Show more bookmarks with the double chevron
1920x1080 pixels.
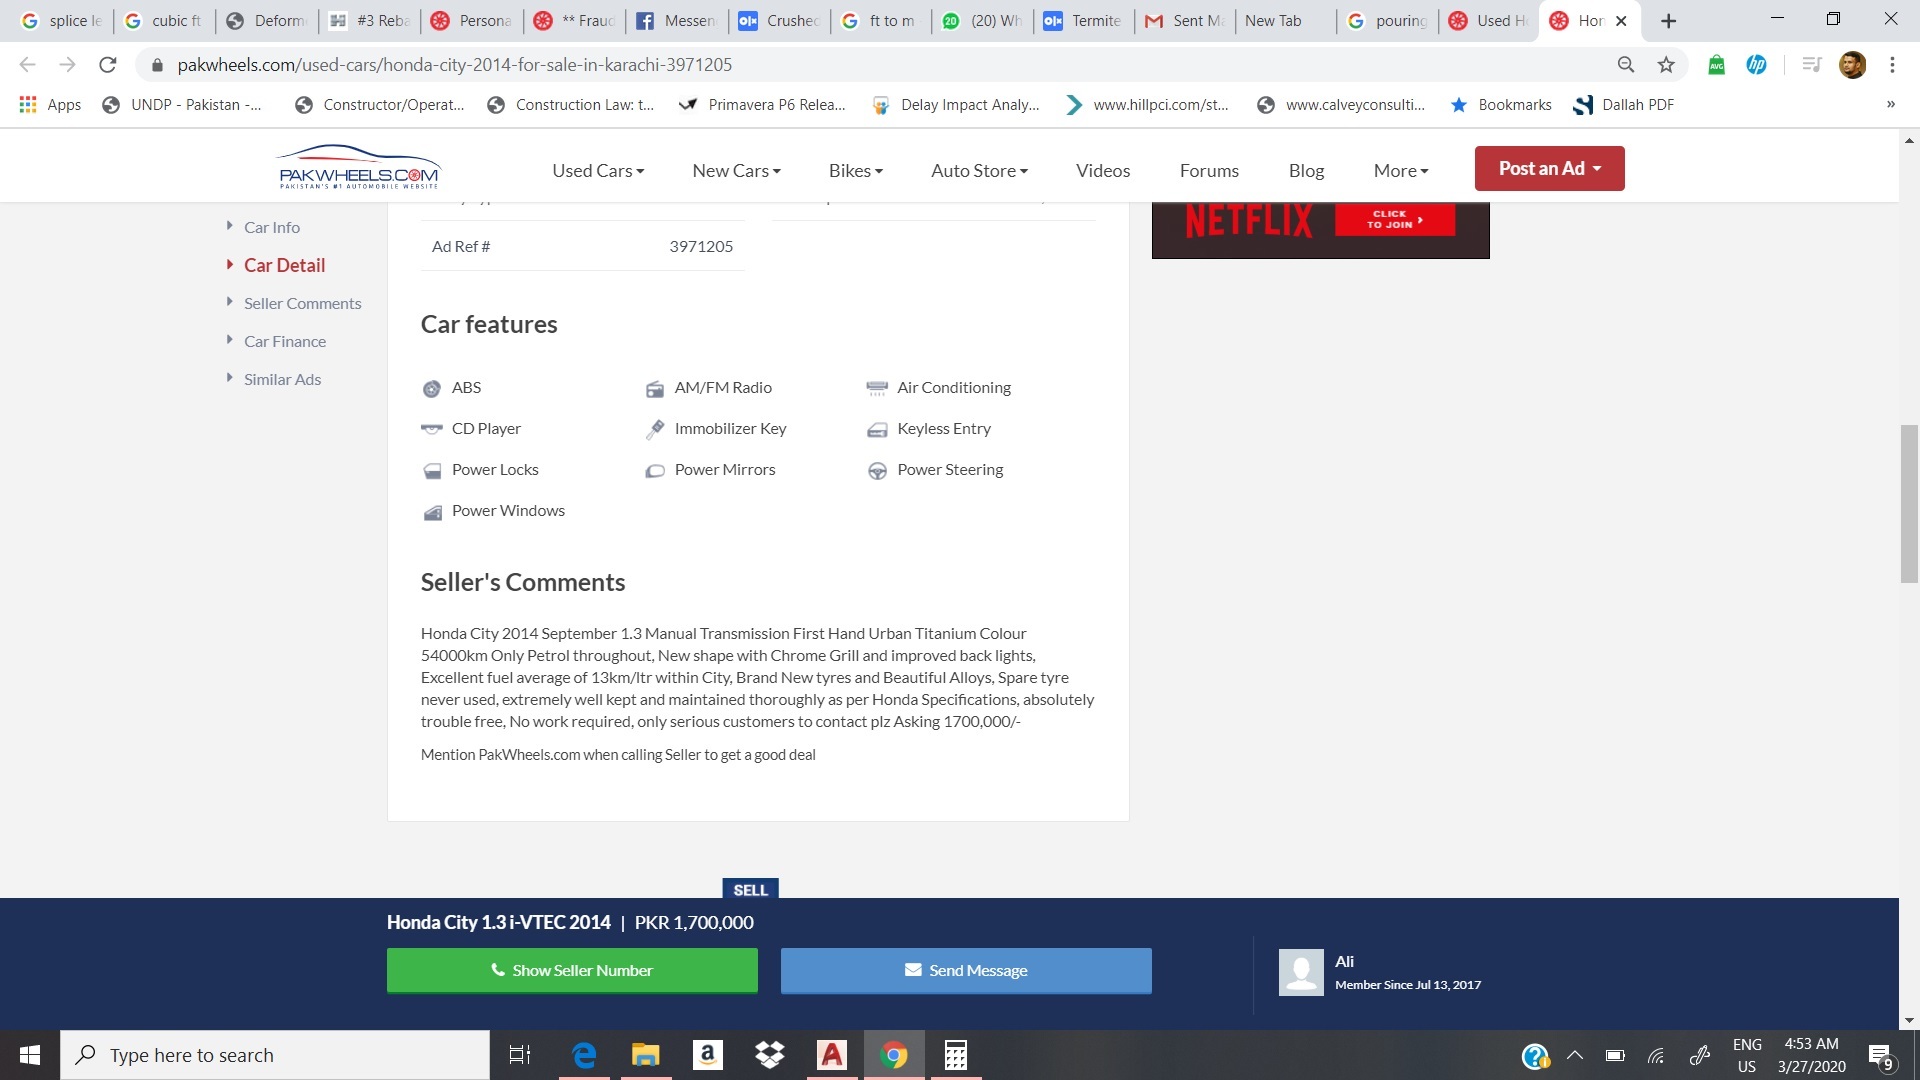(1890, 105)
